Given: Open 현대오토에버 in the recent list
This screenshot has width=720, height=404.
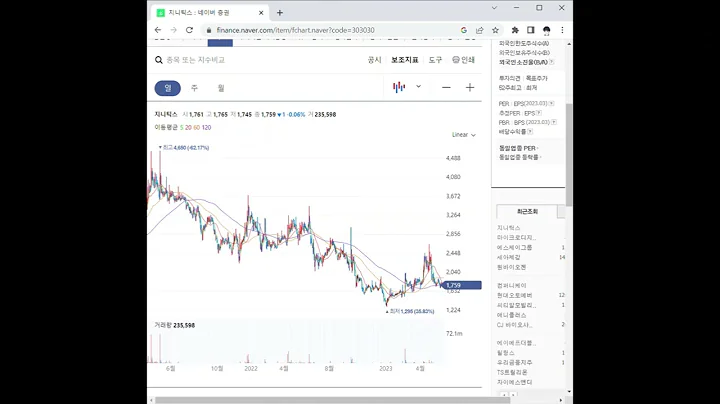Looking at the screenshot, I should click(514, 295).
